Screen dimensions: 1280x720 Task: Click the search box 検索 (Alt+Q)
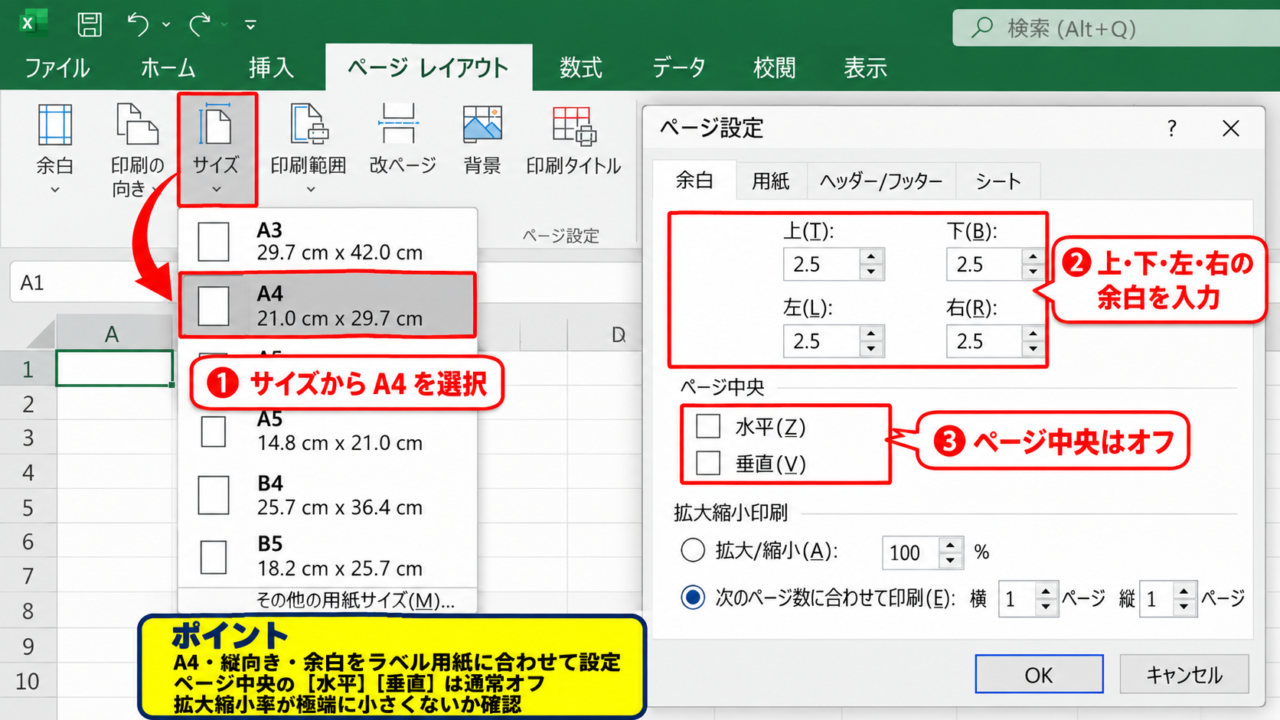(x=1116, y=28)
